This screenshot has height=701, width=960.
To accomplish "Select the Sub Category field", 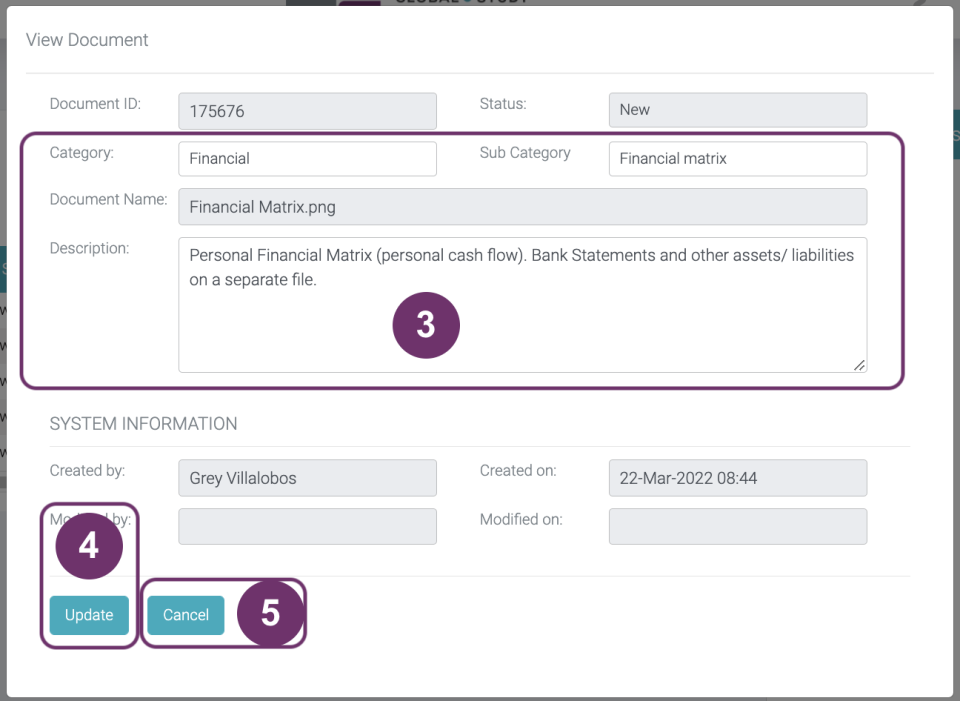I will [x=737, y=158].
